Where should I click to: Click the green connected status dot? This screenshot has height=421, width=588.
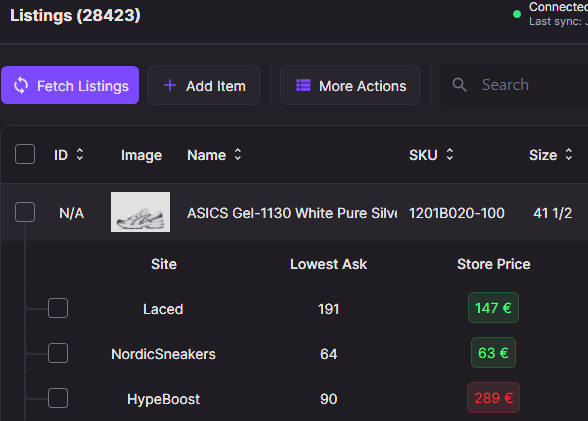coord(517,14)
